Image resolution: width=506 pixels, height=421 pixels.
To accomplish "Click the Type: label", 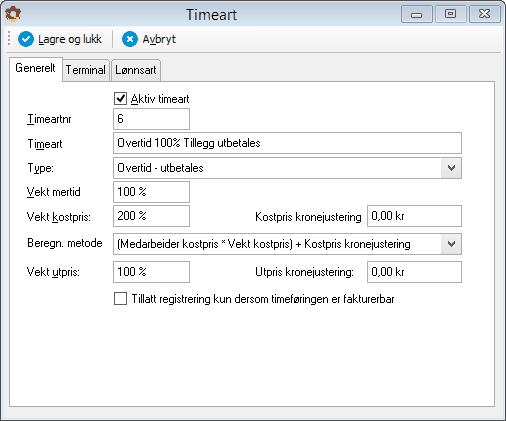I will 41,168.
